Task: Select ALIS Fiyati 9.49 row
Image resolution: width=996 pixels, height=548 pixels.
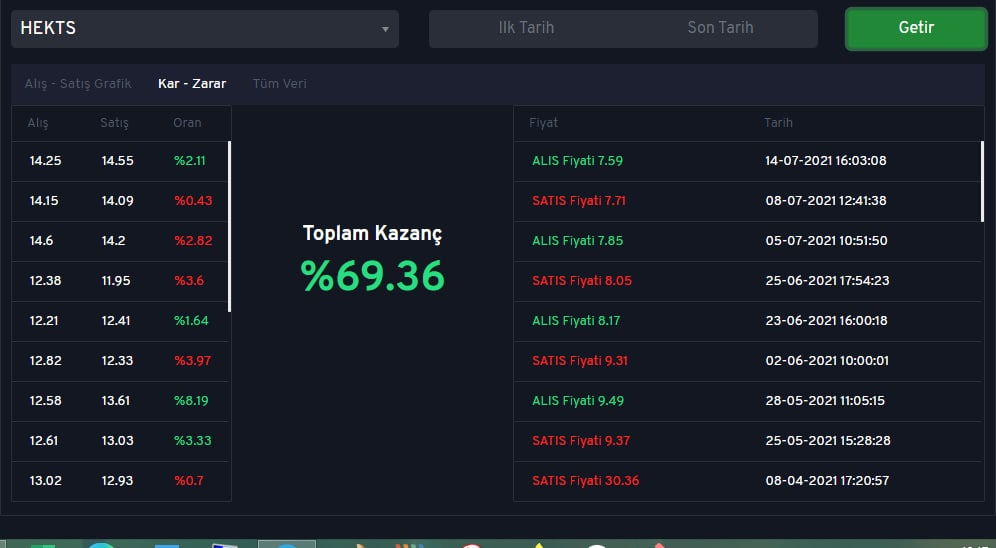Action: (747, 401)
